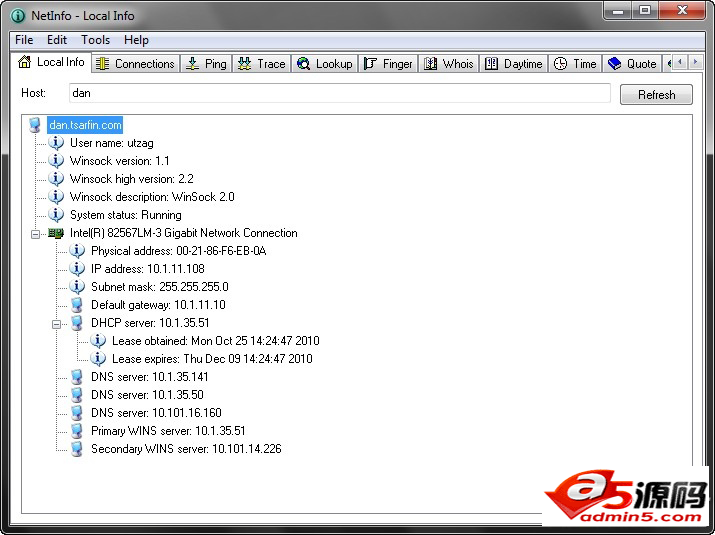Open the Edit menu
The height and width of the screenshot is (535, 715).
57,40
